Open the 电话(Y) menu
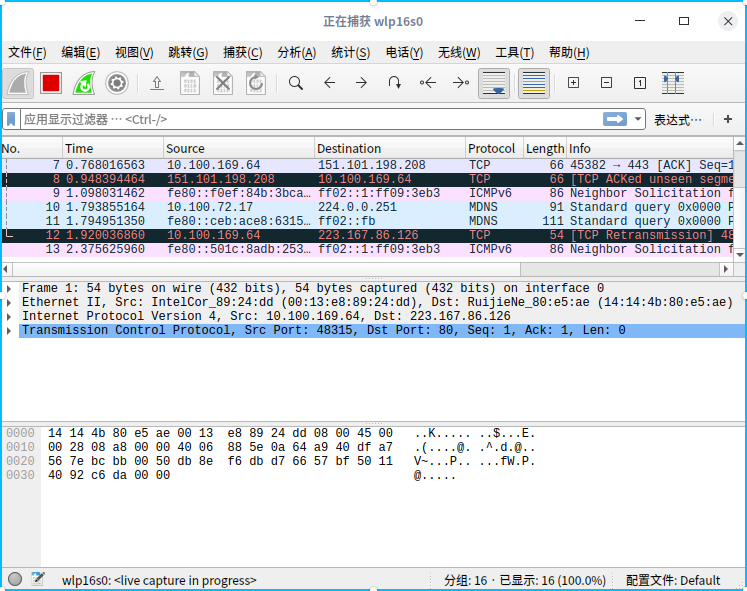Image resolution: width=747 pixels, height=591 pixels. (x=404, y=52)
